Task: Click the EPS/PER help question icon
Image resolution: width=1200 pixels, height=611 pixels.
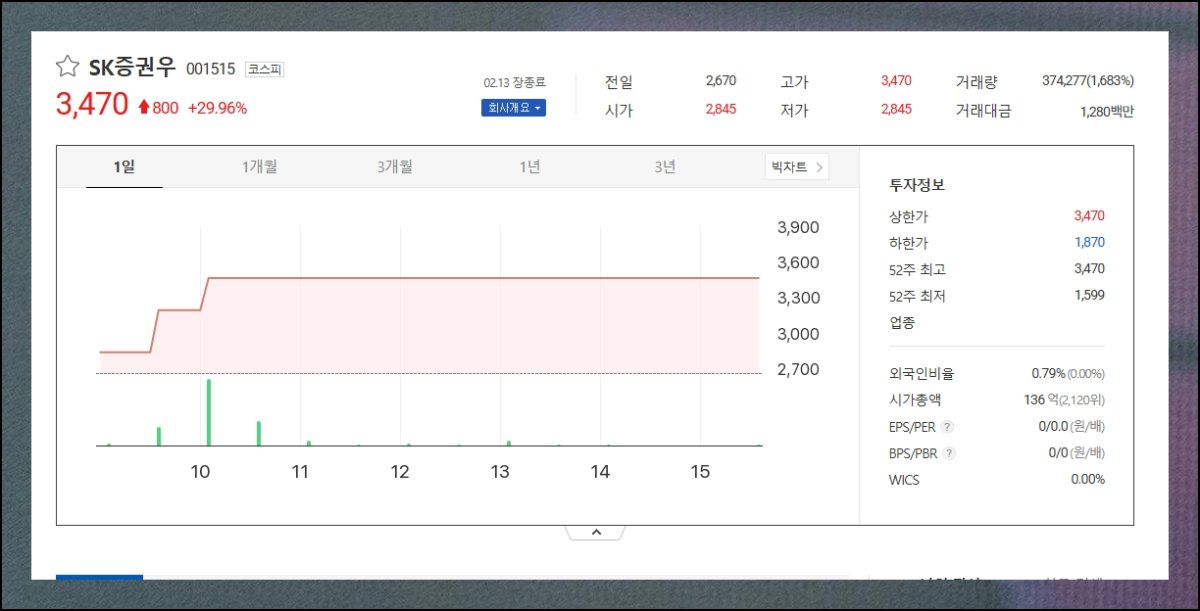Action: click(x=948, y=427)
